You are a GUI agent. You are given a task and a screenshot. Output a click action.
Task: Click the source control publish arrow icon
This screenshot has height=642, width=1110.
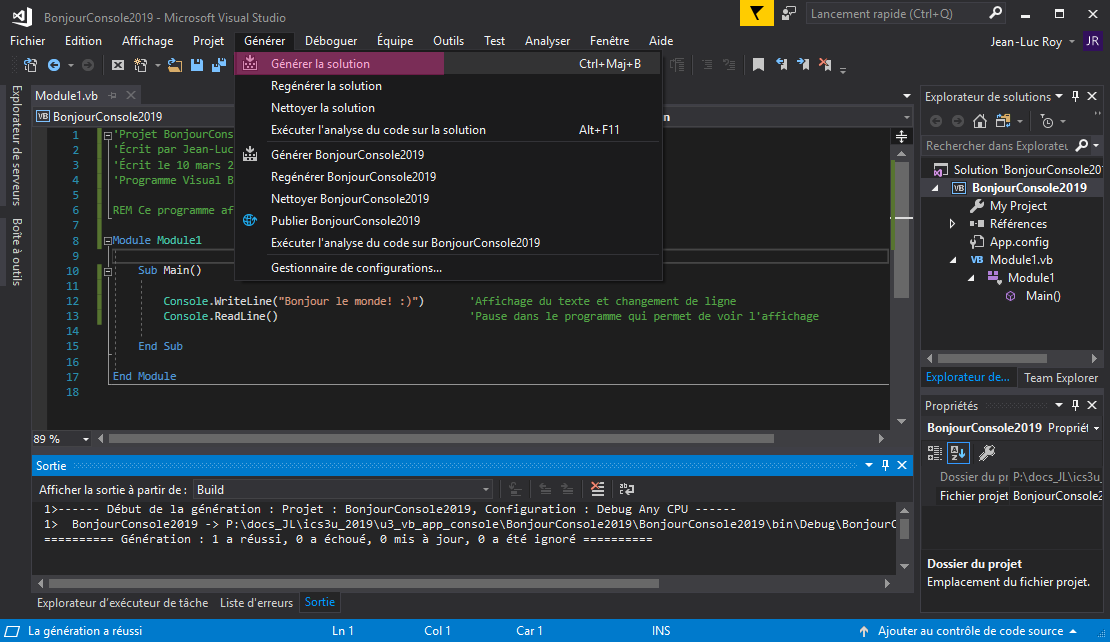pos(864,631)
